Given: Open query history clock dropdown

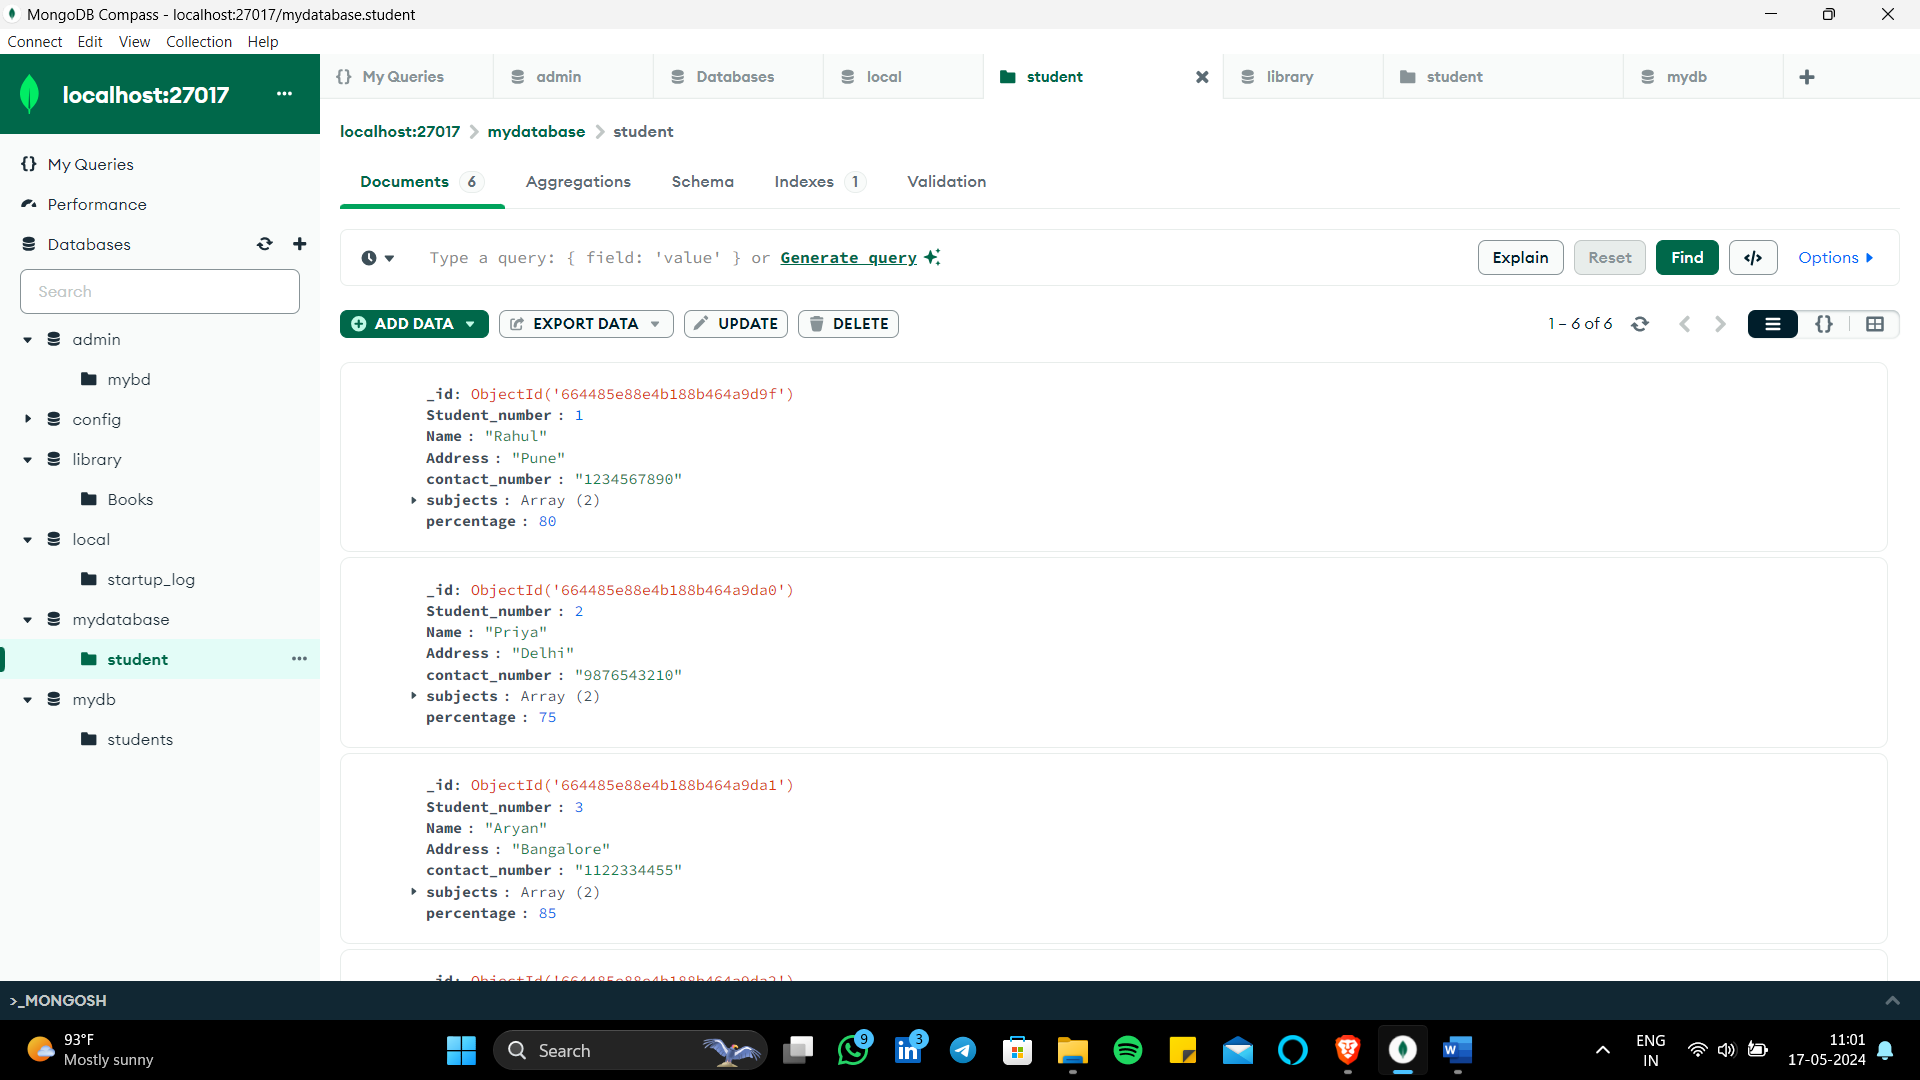Looking at the screenshot, I should click(x=377, y=258).
